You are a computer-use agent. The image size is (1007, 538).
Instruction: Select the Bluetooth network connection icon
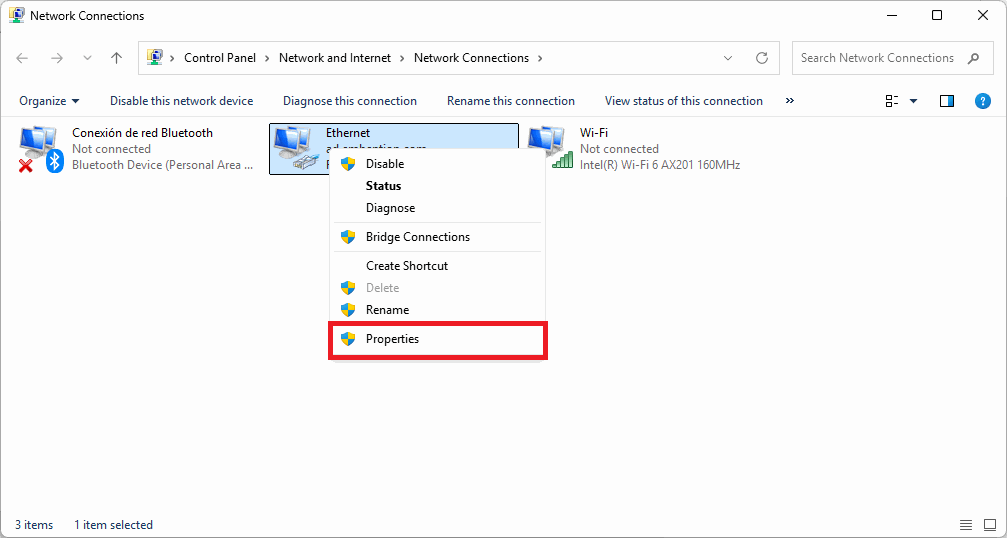point(40,148)
